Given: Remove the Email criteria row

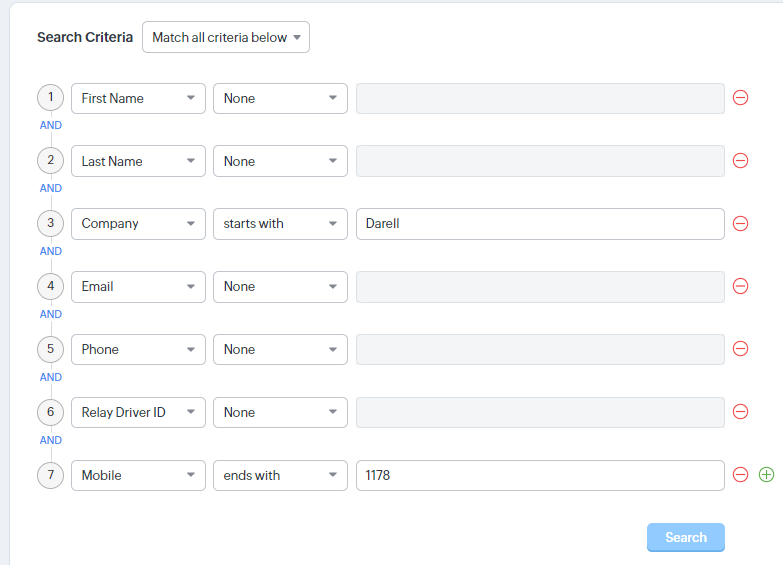Looking at the screenshot, I should (x=740, y=286).
